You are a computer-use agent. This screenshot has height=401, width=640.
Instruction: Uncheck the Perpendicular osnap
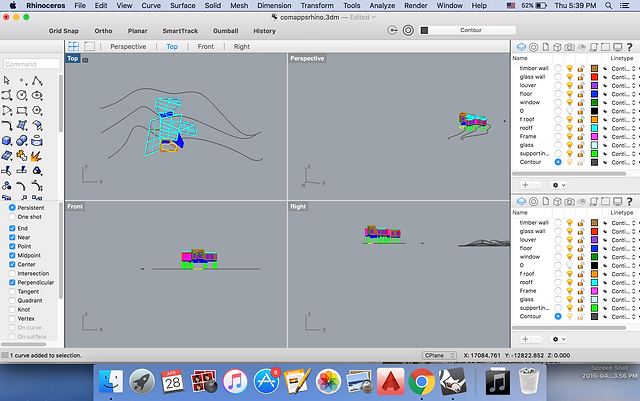click(12, 282)
